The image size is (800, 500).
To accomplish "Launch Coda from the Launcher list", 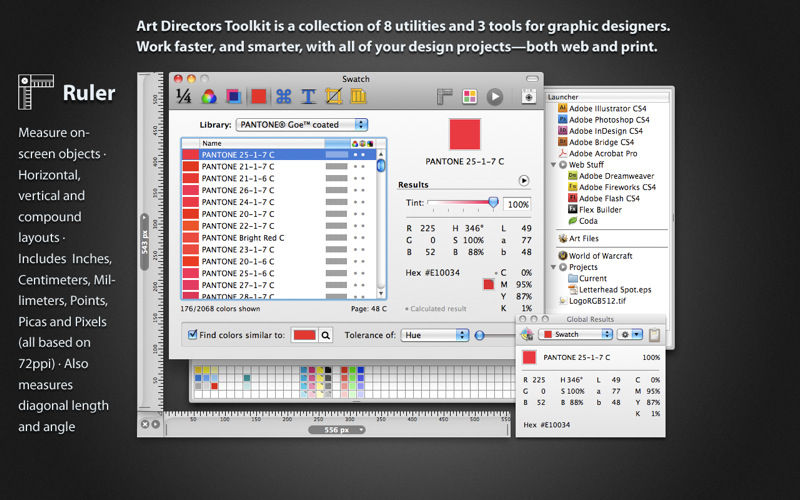I will (583, 220).
